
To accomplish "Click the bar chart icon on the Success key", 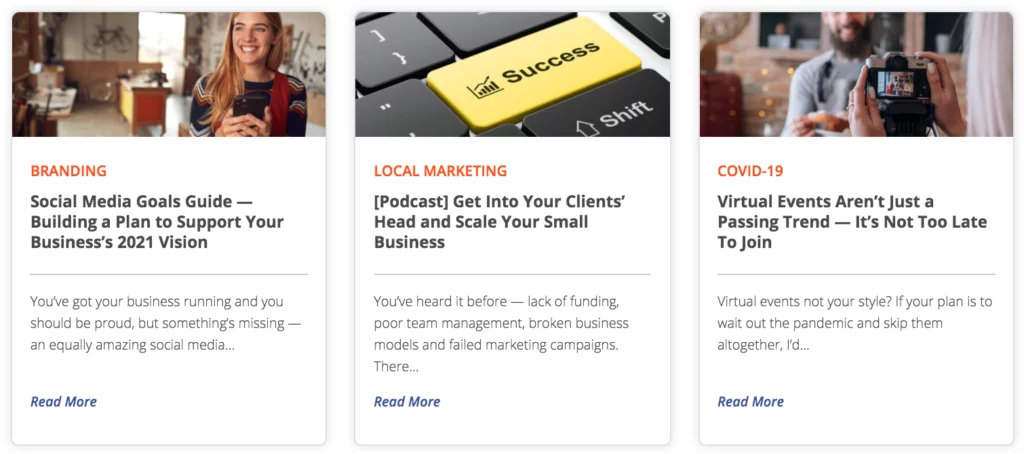I will tap(484, 87).
